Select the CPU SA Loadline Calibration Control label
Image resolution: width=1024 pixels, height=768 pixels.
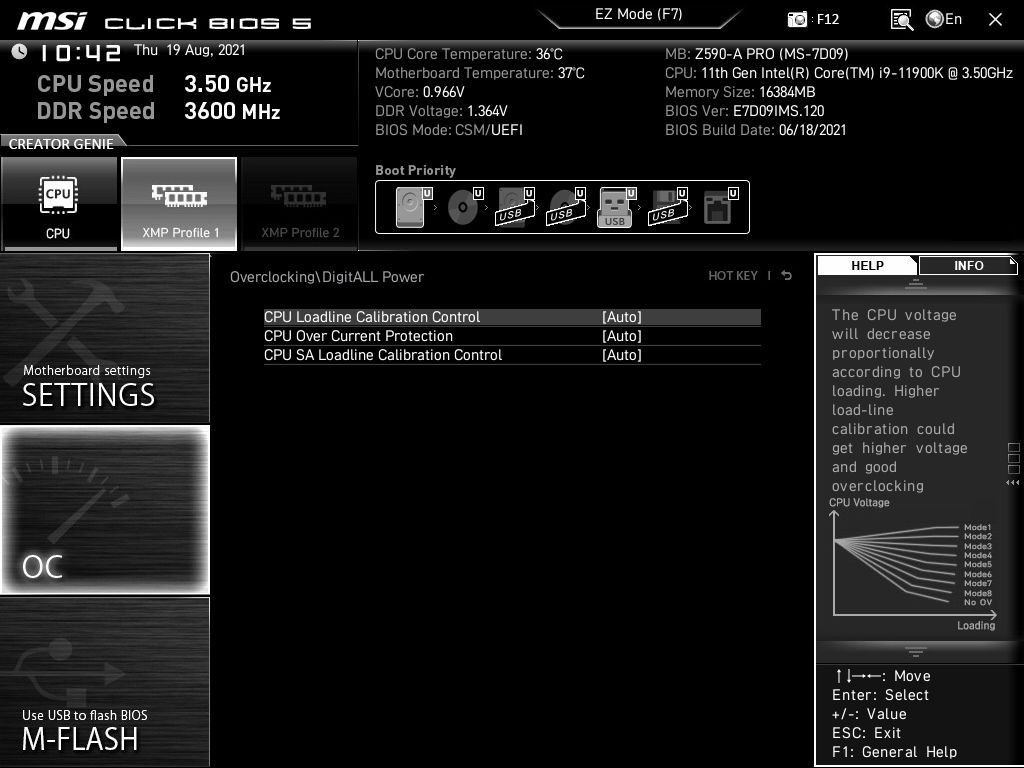click(x=383, y=355)
